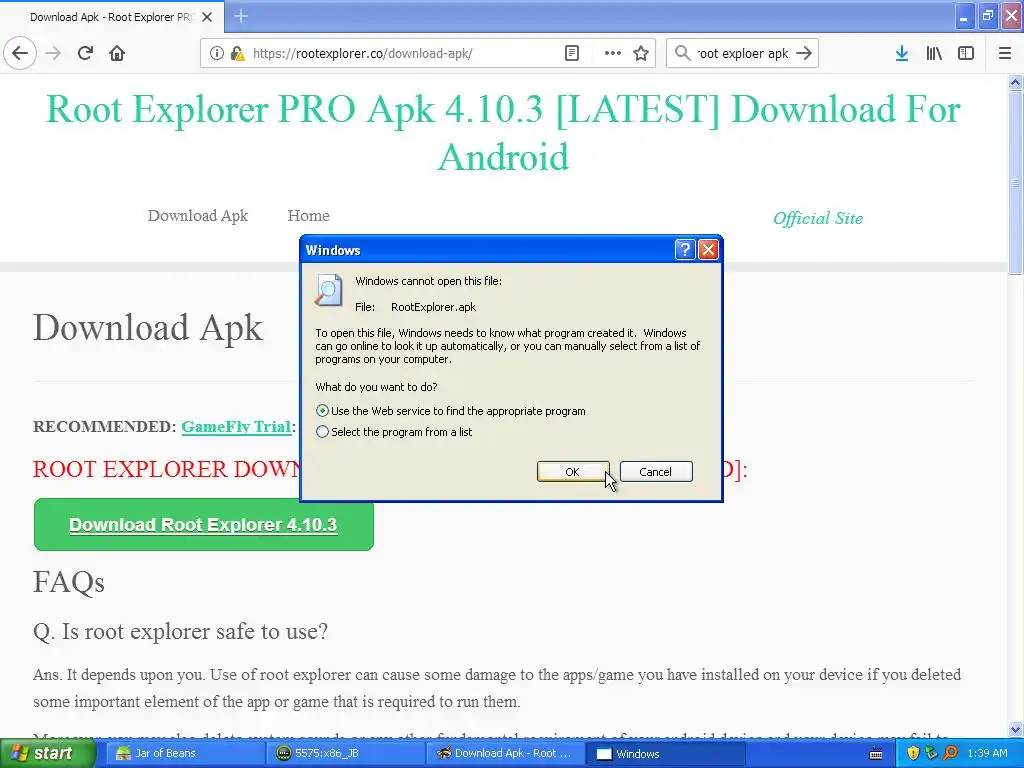Viewport: 1024px width, 768px height.
Task: Open page actions three-dot menu
Action: click(613, 53)
